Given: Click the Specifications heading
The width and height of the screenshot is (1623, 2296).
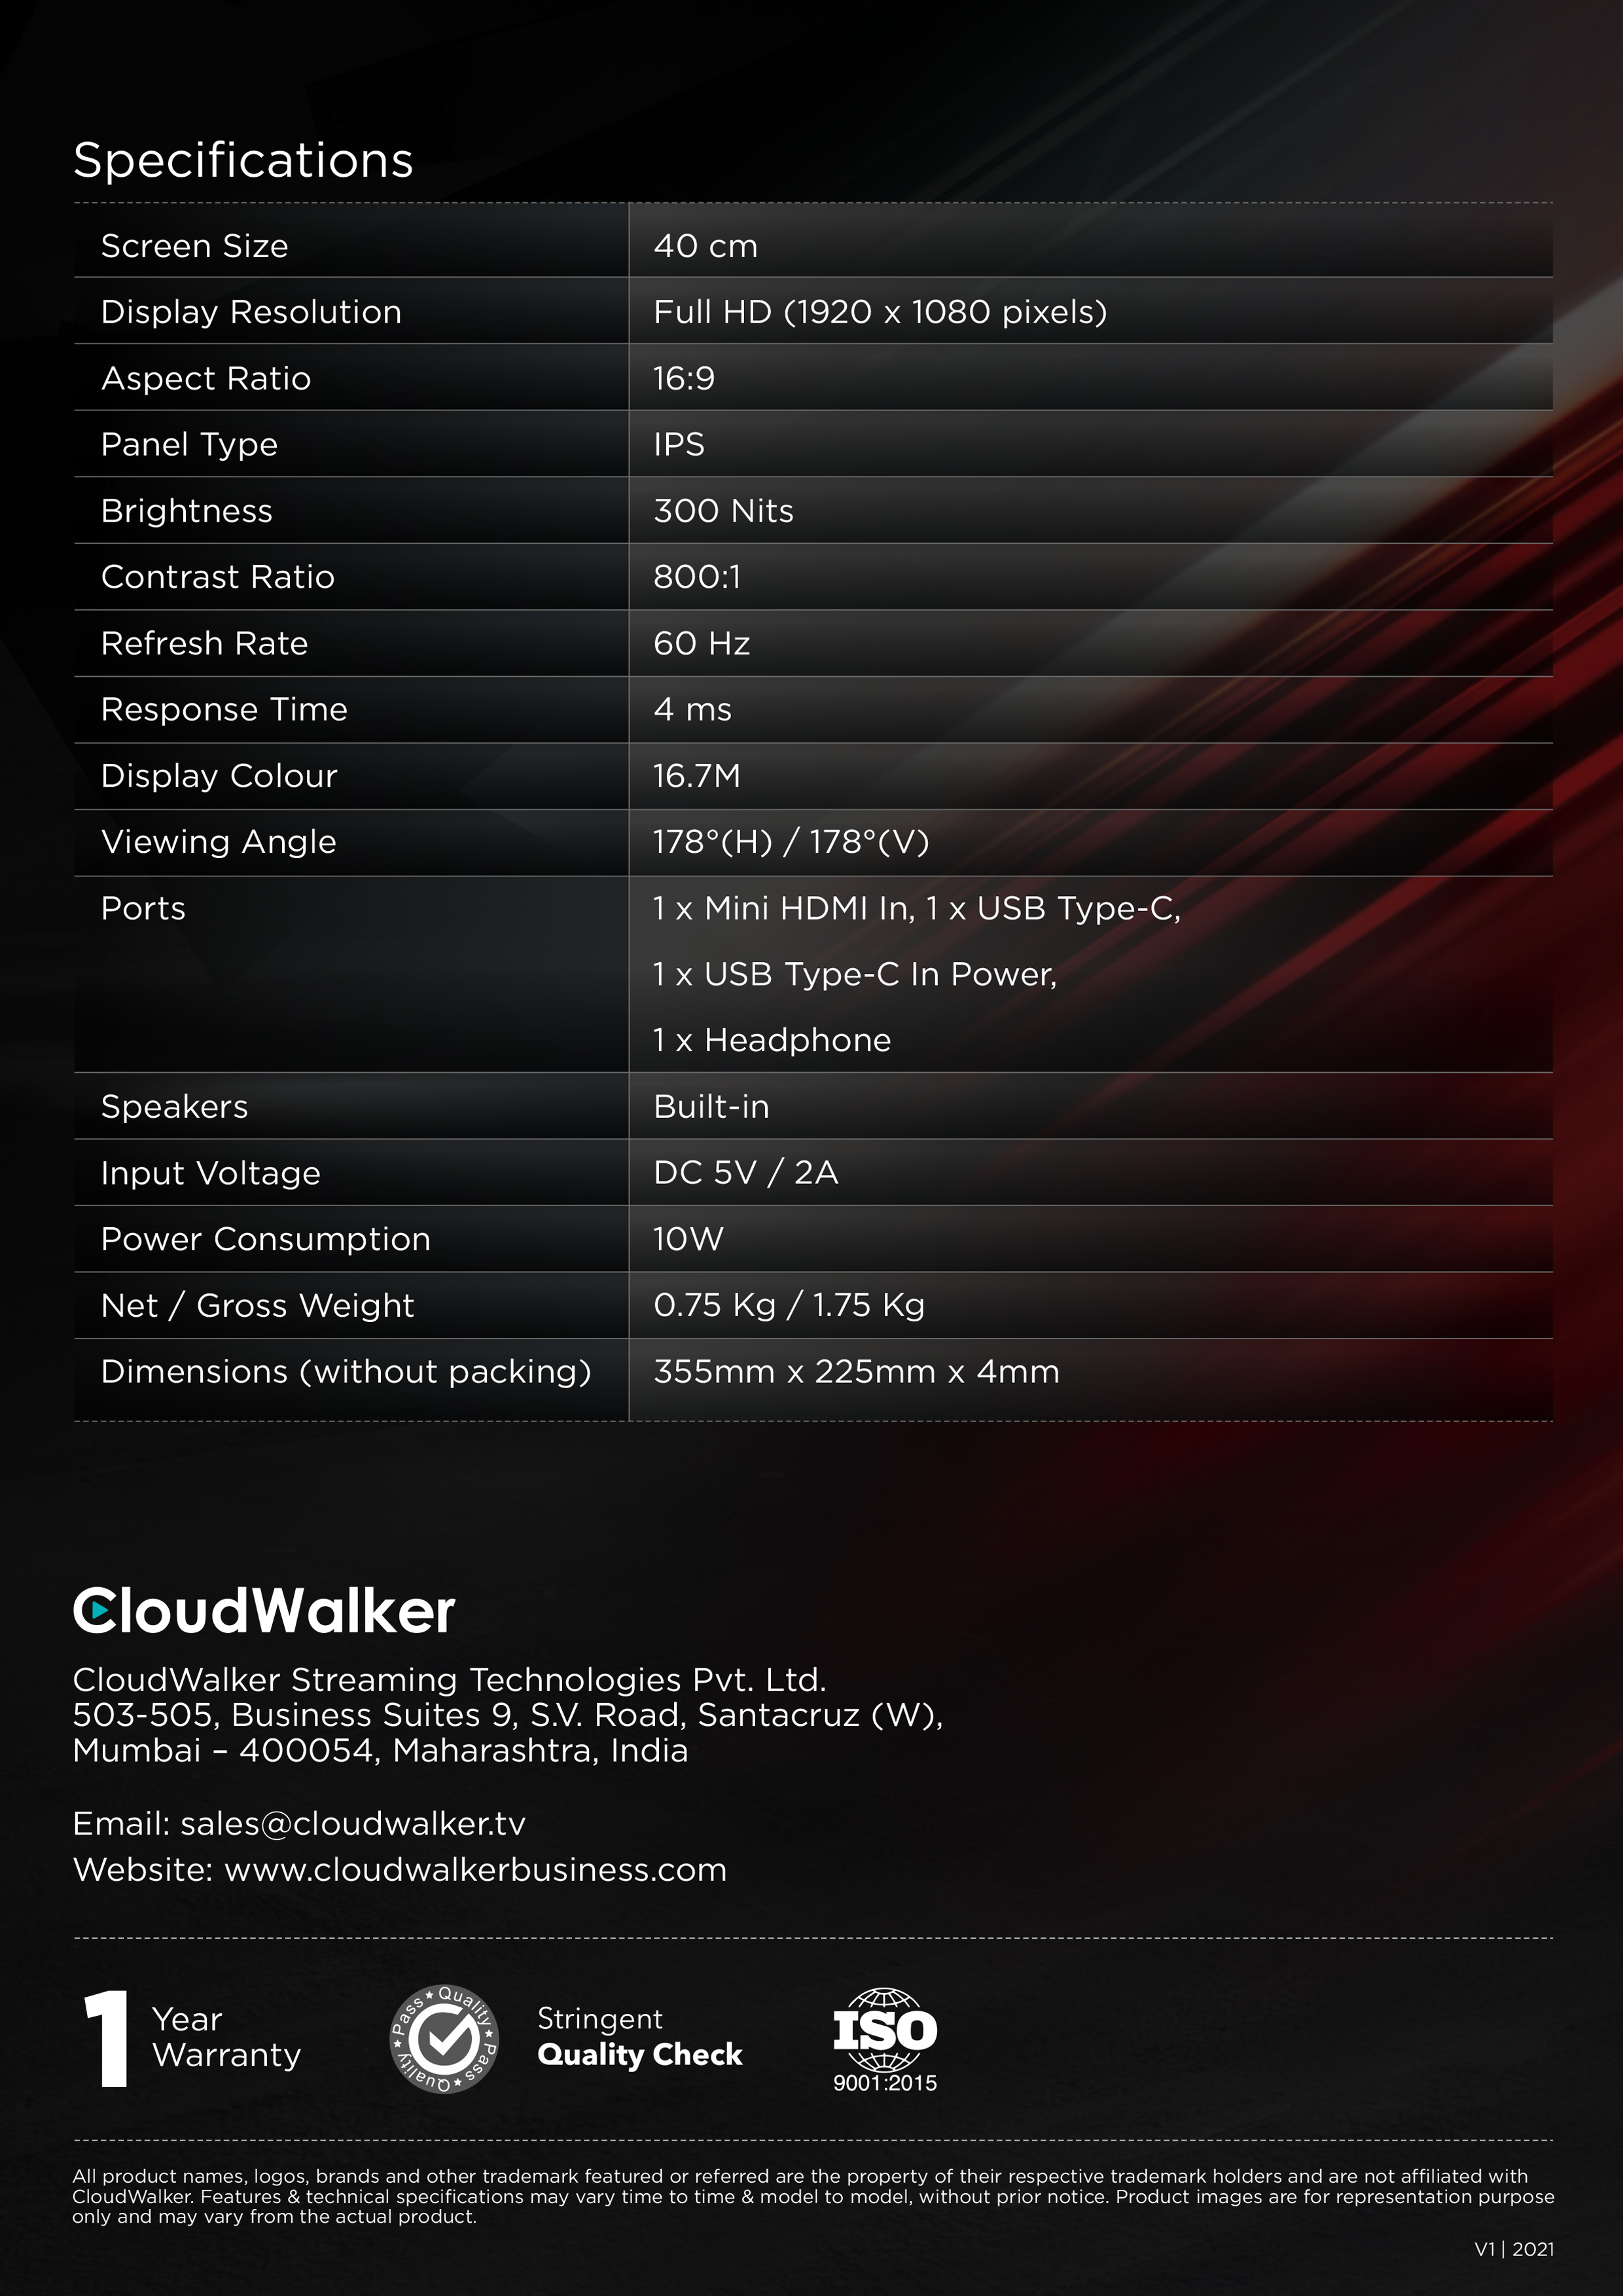Looking at the screenshot, I should (x=243, y=160).
